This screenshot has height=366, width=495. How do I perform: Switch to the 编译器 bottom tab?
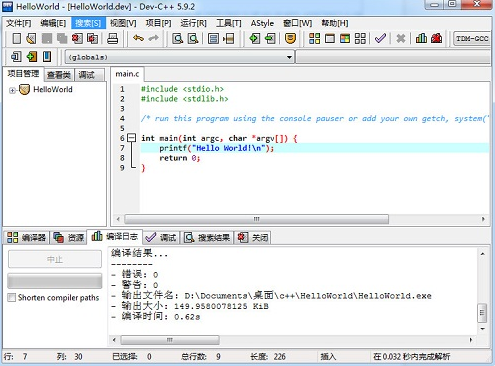(27, 237)
